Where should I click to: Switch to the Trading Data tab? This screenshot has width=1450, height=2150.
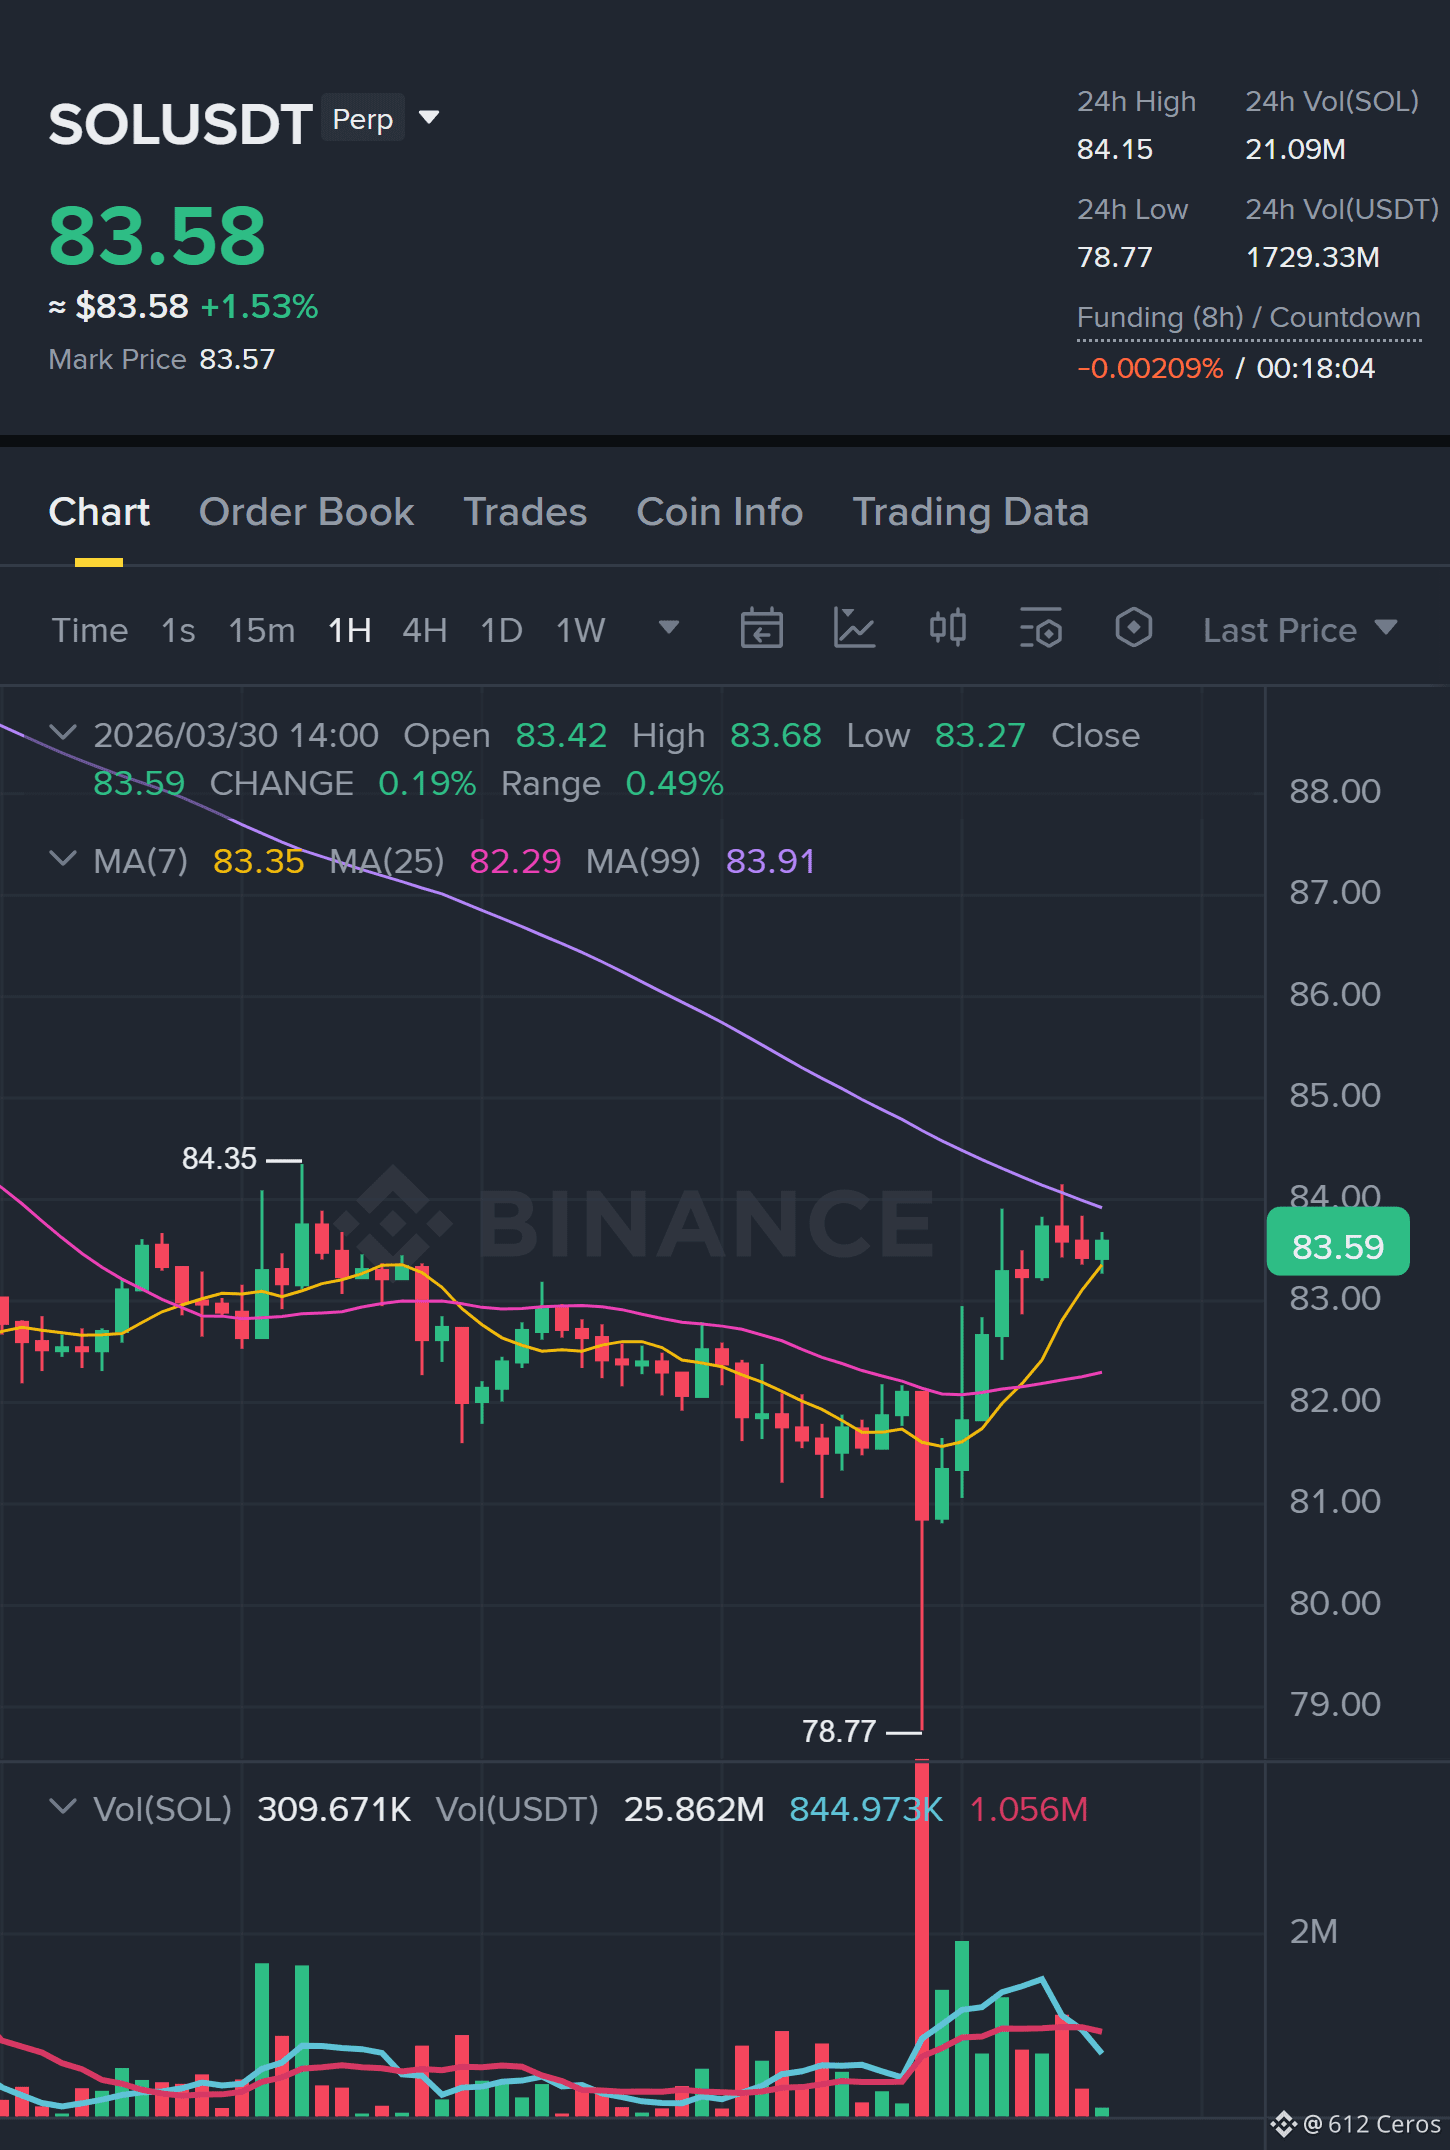click(x=970, y=512)
